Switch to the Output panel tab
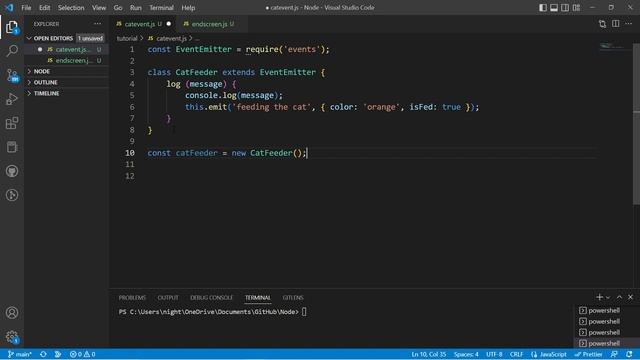The height and width of the screenshot is (360, 640). [168, 298]
